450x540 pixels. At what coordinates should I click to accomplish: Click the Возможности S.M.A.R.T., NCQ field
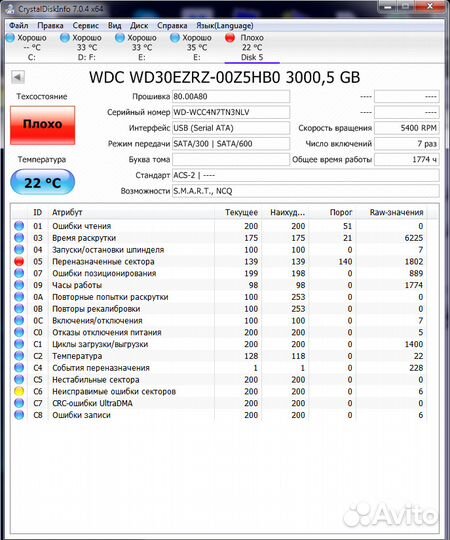(306, 191)
